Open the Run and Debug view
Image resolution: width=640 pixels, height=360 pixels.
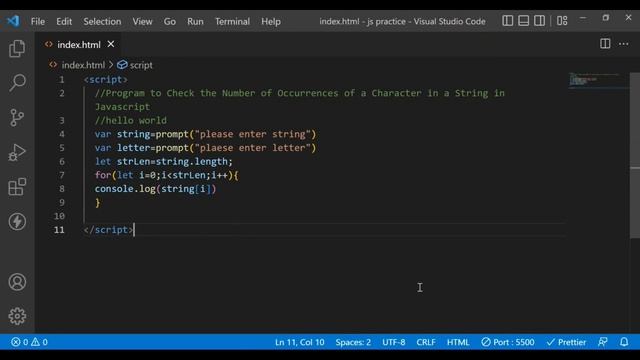click(x=17, y=152)
